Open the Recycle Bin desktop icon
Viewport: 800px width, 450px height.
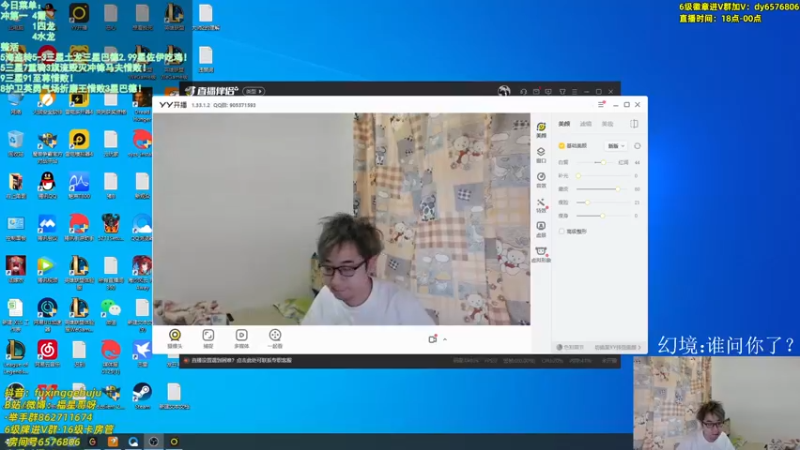(15, 142)
